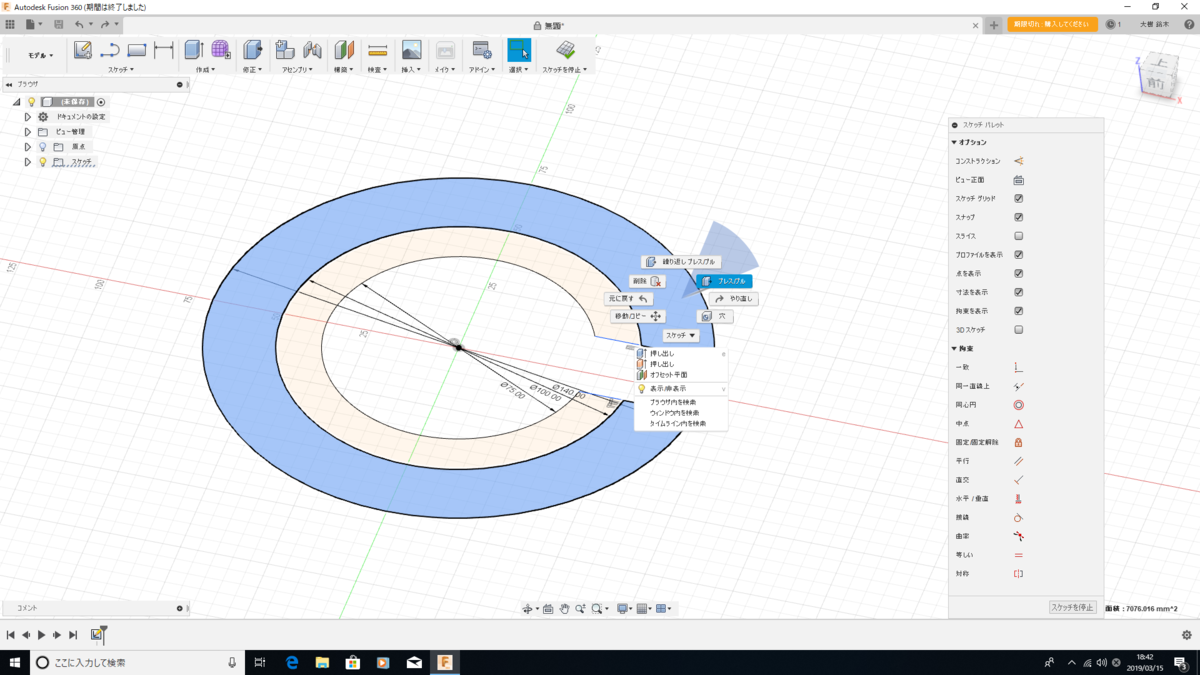Click the Create Sketch toolbar icon
Screen dimensions: 1200x675
[83, 50]
